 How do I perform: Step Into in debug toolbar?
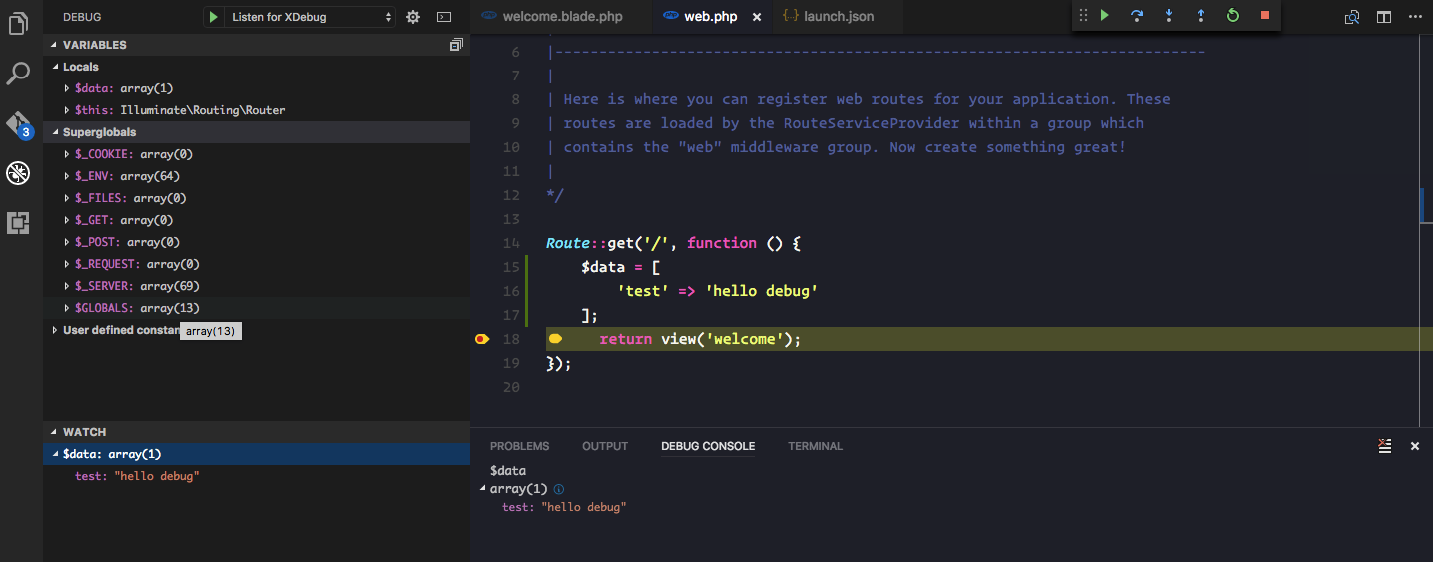(x=1168, y=16)
